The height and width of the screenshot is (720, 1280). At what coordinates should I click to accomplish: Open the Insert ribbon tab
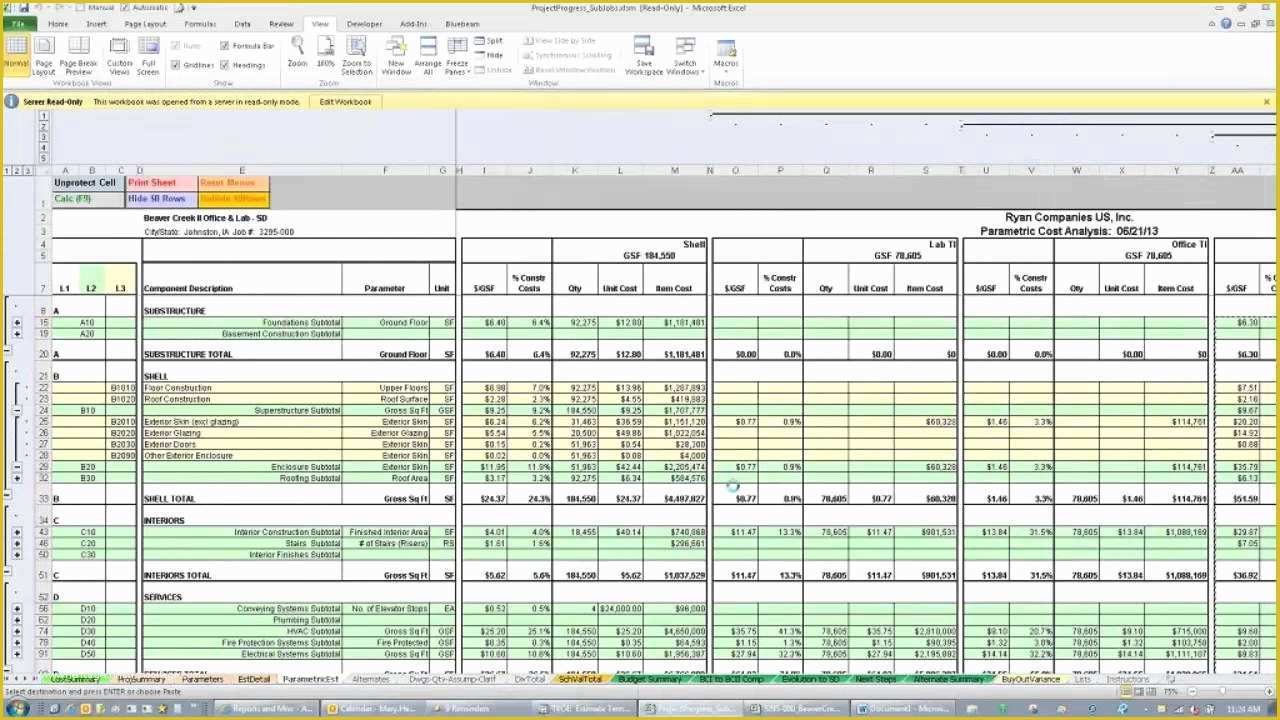(96, 23)
